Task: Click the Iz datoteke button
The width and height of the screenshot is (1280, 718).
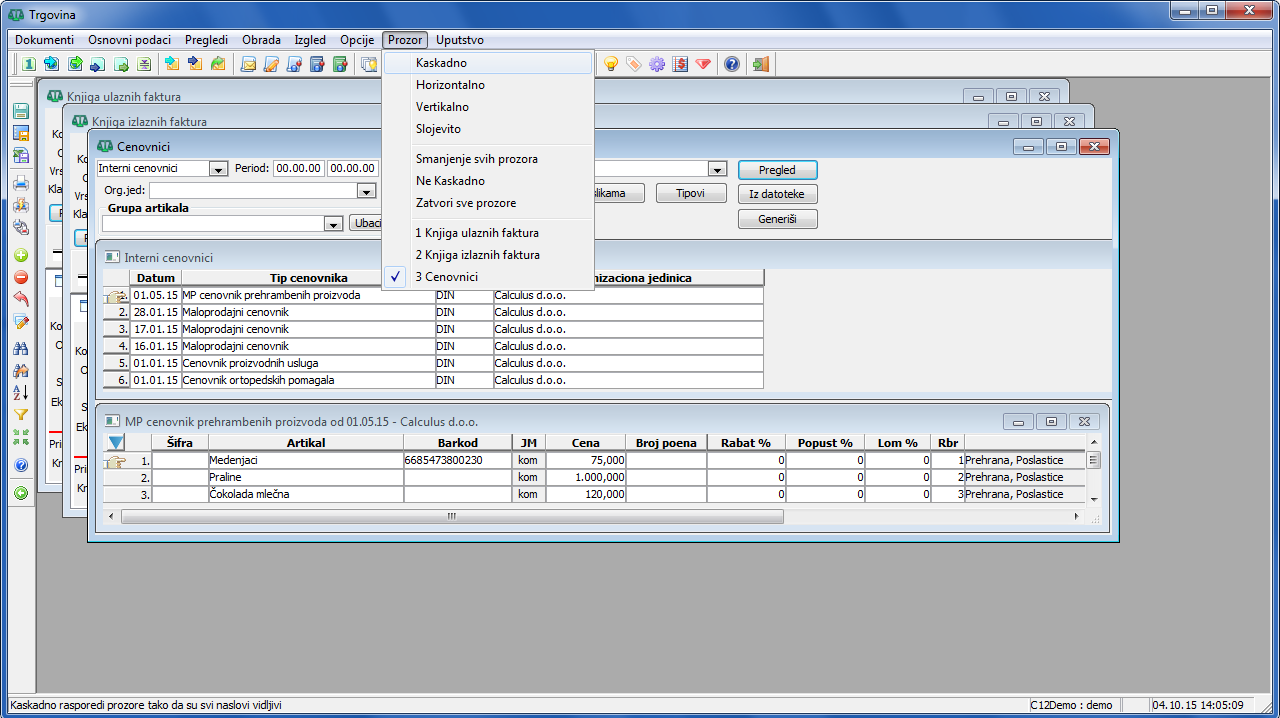Action: tap(778, 194)
